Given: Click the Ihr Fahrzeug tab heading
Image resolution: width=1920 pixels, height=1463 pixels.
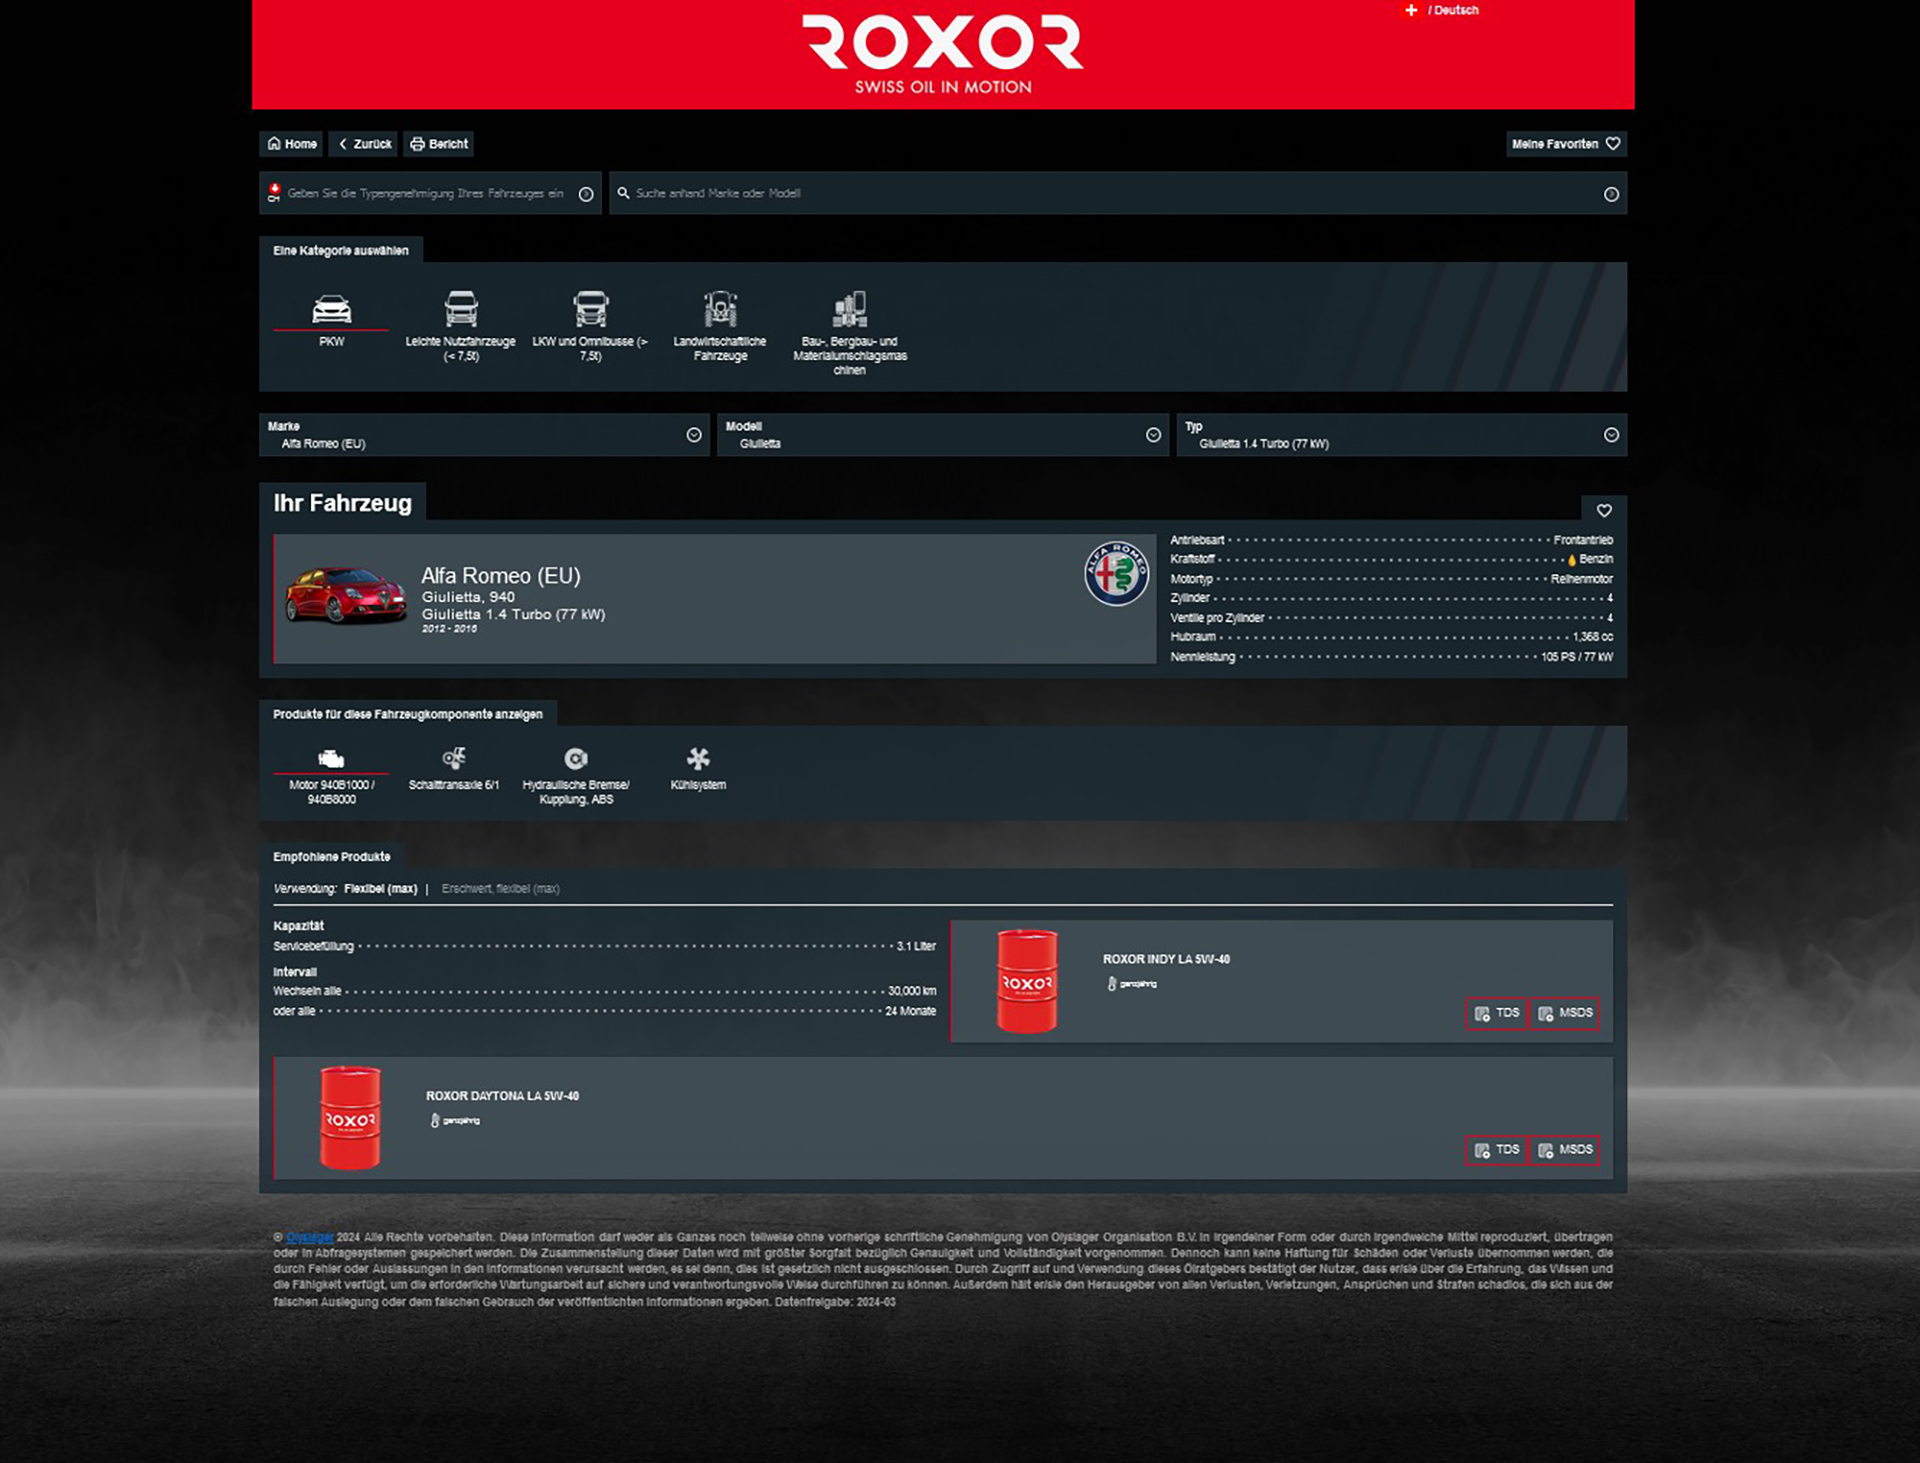Looking at the screenshot, I should 343,502.
